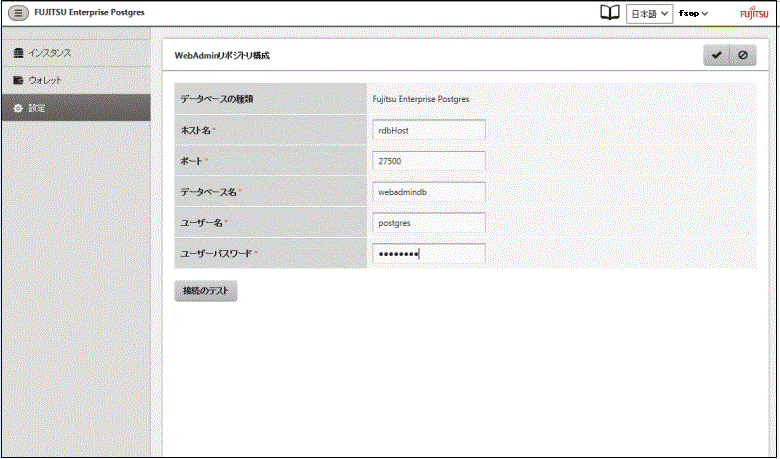Click the ユーザーパスワード label
This screenshot has width=780, height=459.
[x=216, y=254]
